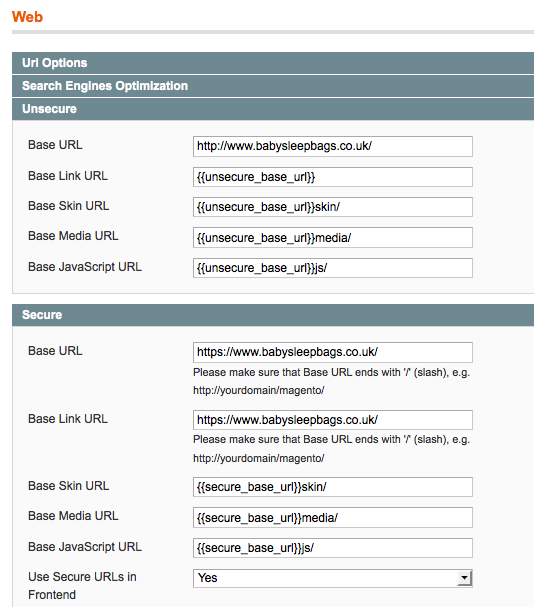Click the Unsecure Base Media URL field
Screen dimensions: 534x607
click(x=333, y=237)
